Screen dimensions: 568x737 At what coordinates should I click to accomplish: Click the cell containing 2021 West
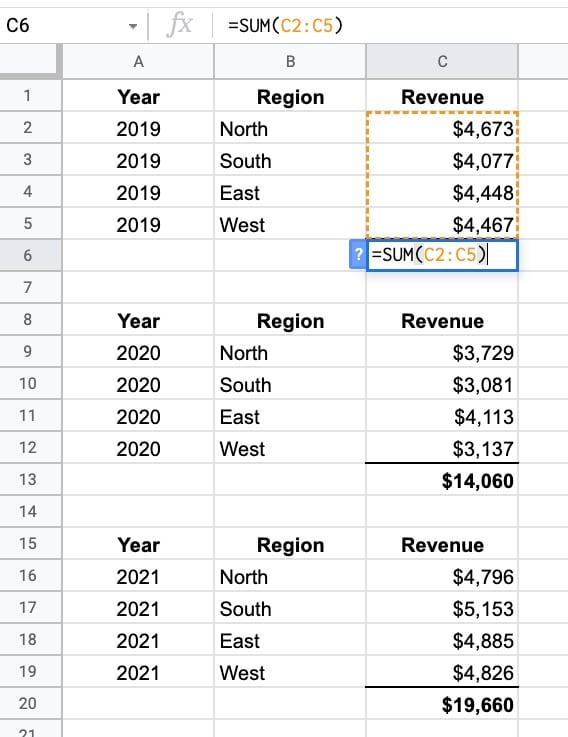[290, 672]
